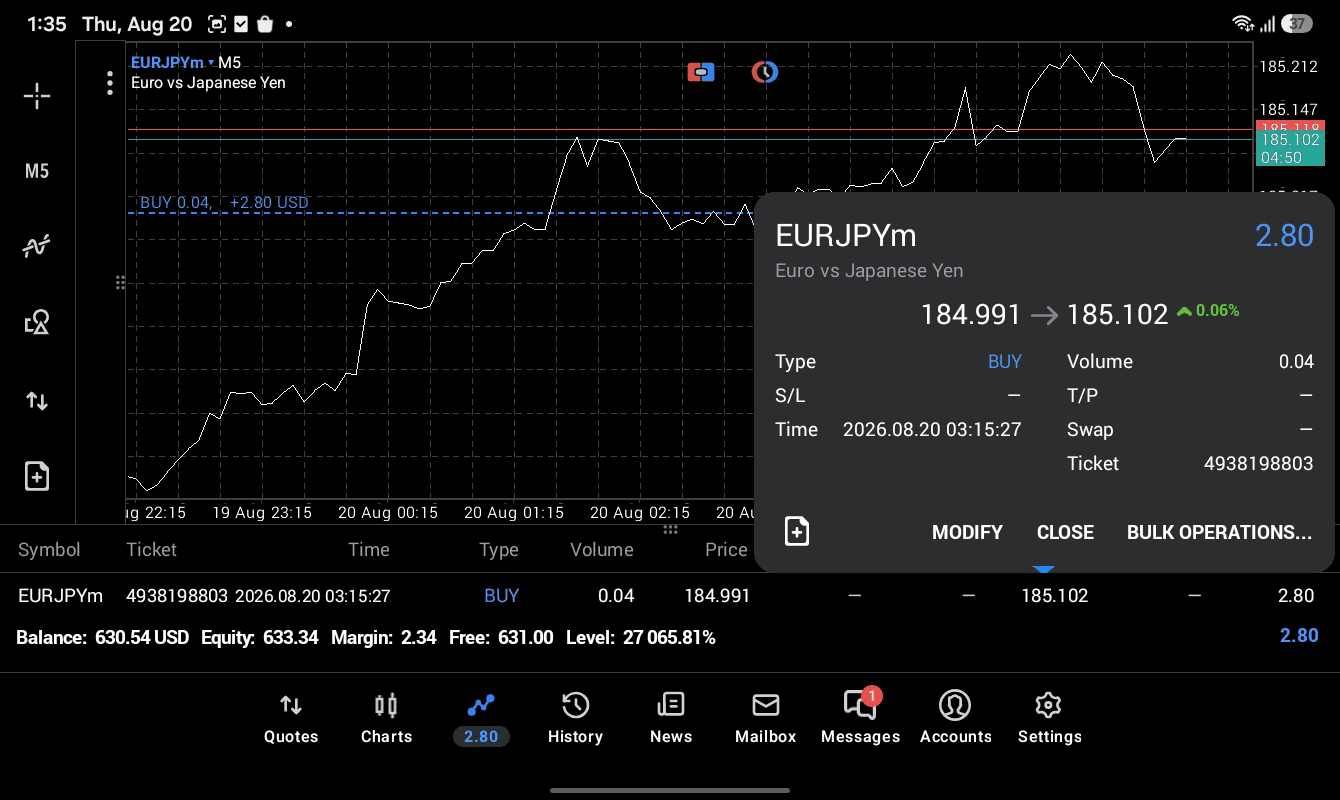
Task: Open the indicators icon in left sidebar
Action: pyautogui.click(x=37, y=246)
